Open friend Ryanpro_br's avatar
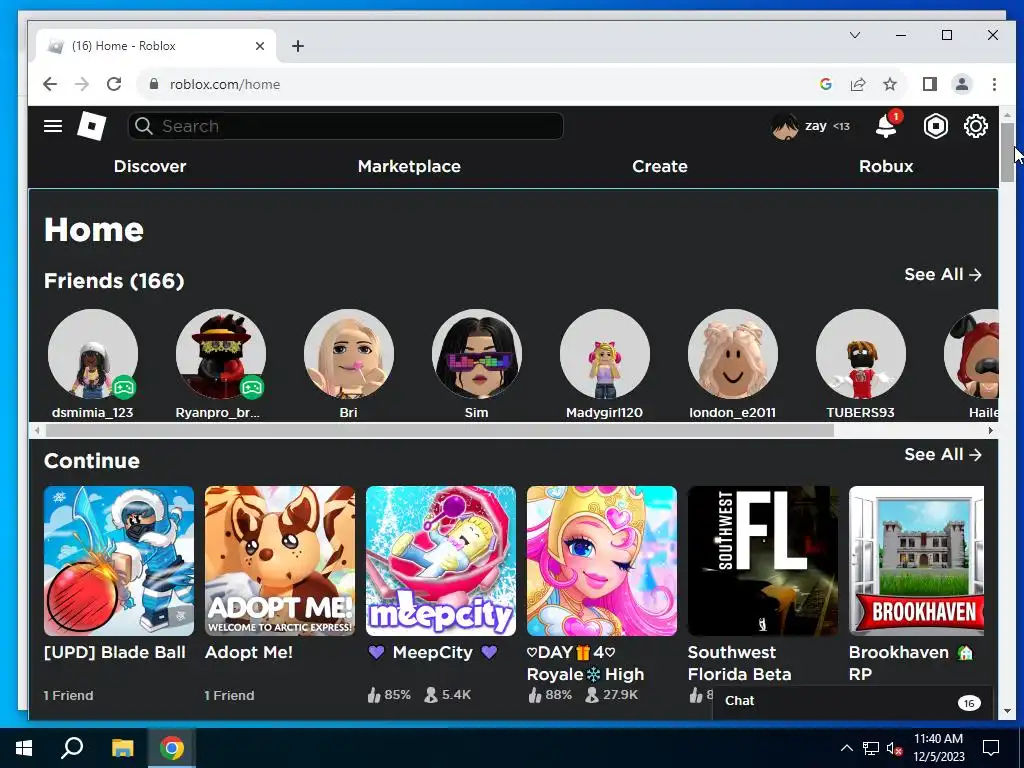Screen dimensions: 1024x768 pyautogui.click(x=221, y=354)
